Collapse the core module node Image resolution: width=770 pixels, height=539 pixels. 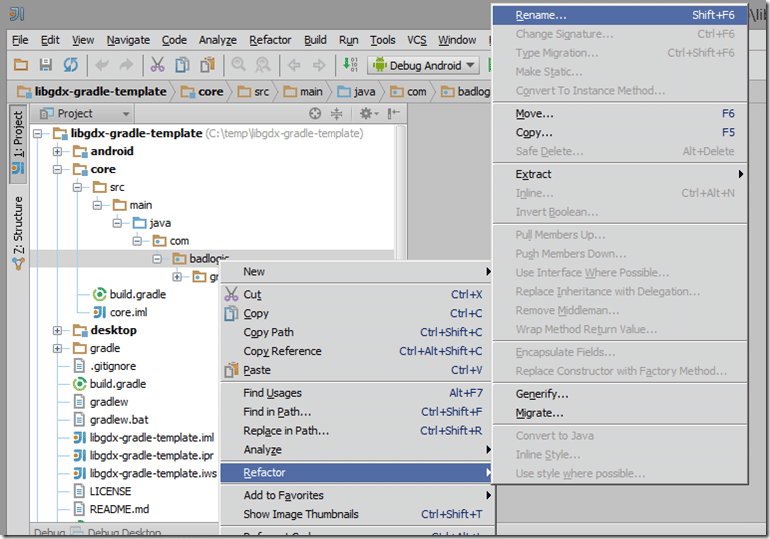(x=57, y=169)
